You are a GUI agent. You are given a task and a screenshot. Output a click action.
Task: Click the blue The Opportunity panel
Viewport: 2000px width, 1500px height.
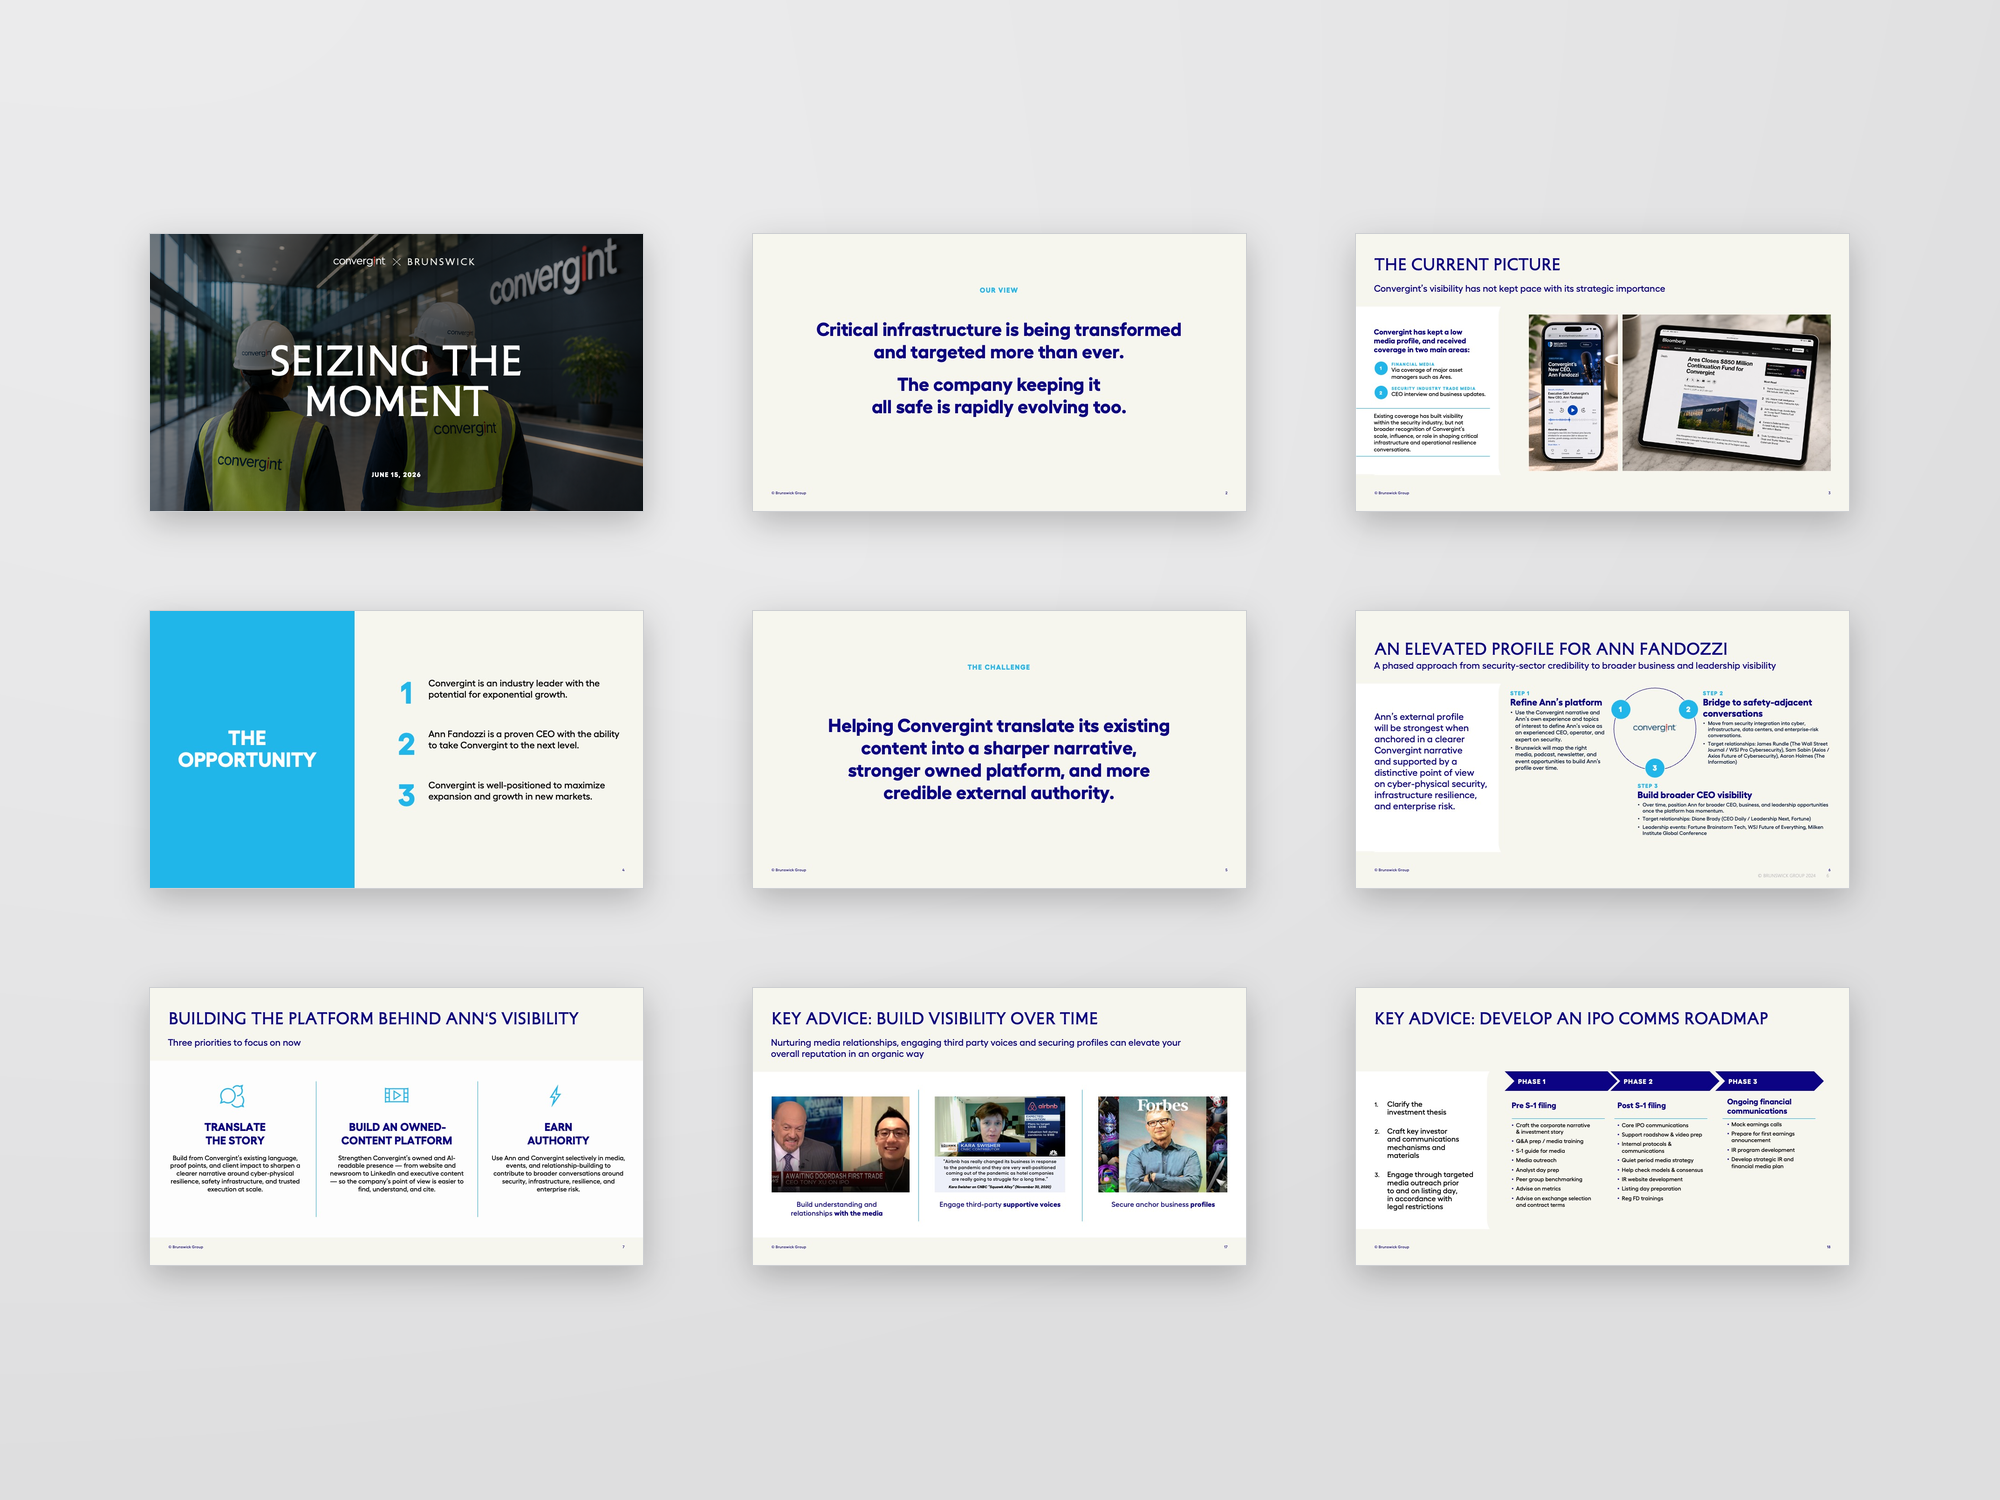[x=252, y=749]
